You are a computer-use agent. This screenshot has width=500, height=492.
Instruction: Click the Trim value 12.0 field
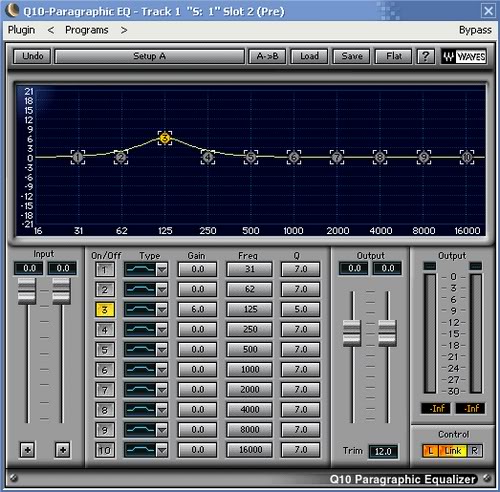[x=383, y=451]
